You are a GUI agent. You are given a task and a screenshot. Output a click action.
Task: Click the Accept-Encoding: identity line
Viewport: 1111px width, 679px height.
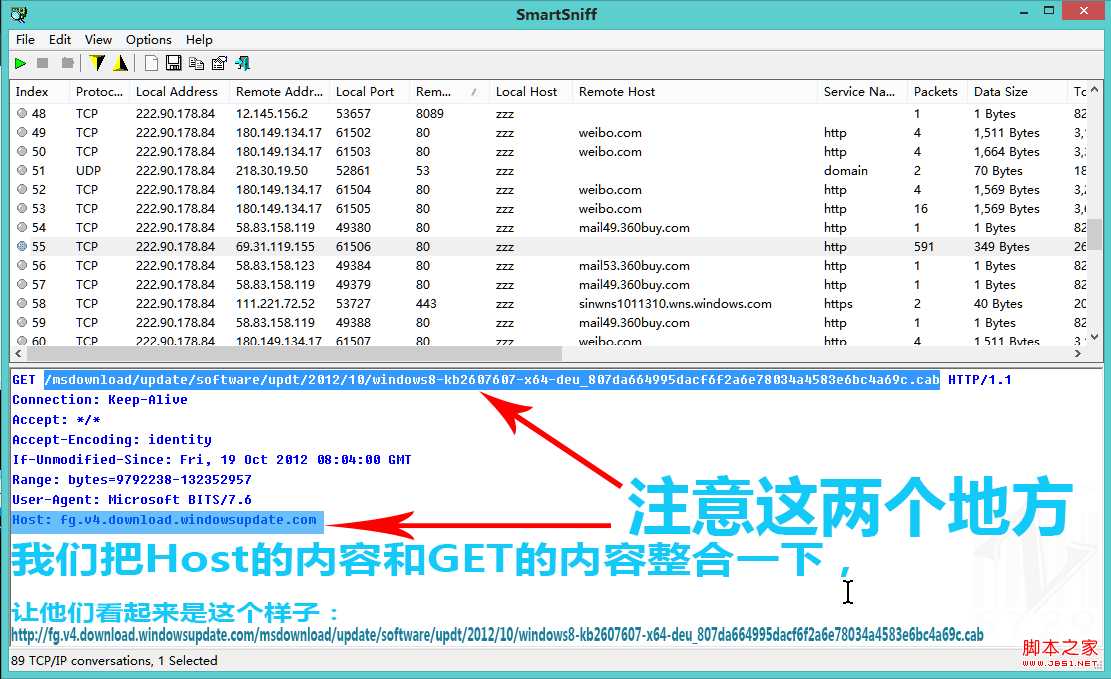pos(111,440)
